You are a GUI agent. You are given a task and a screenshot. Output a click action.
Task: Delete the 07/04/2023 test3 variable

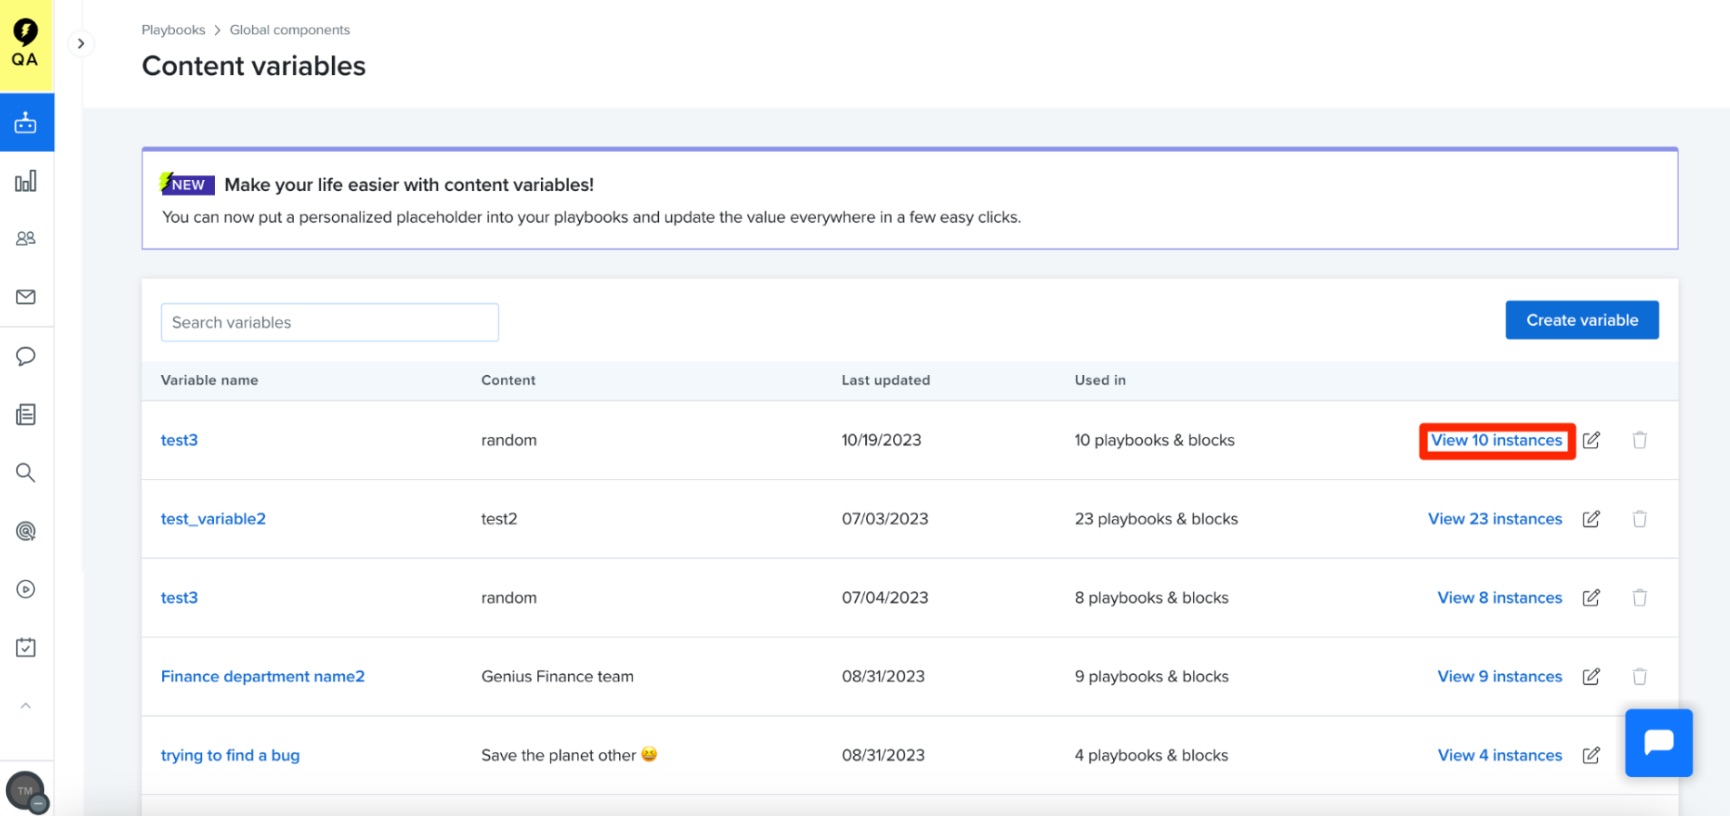[1640, 598]
